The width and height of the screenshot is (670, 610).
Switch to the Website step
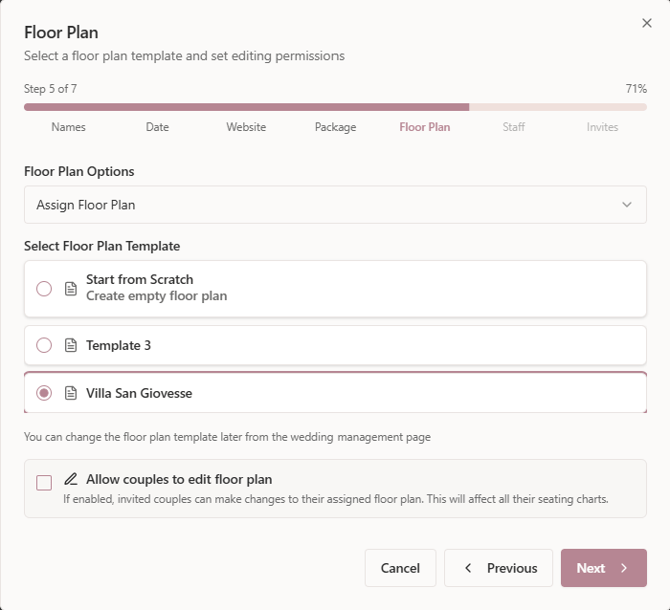click(x=246, y=127)
